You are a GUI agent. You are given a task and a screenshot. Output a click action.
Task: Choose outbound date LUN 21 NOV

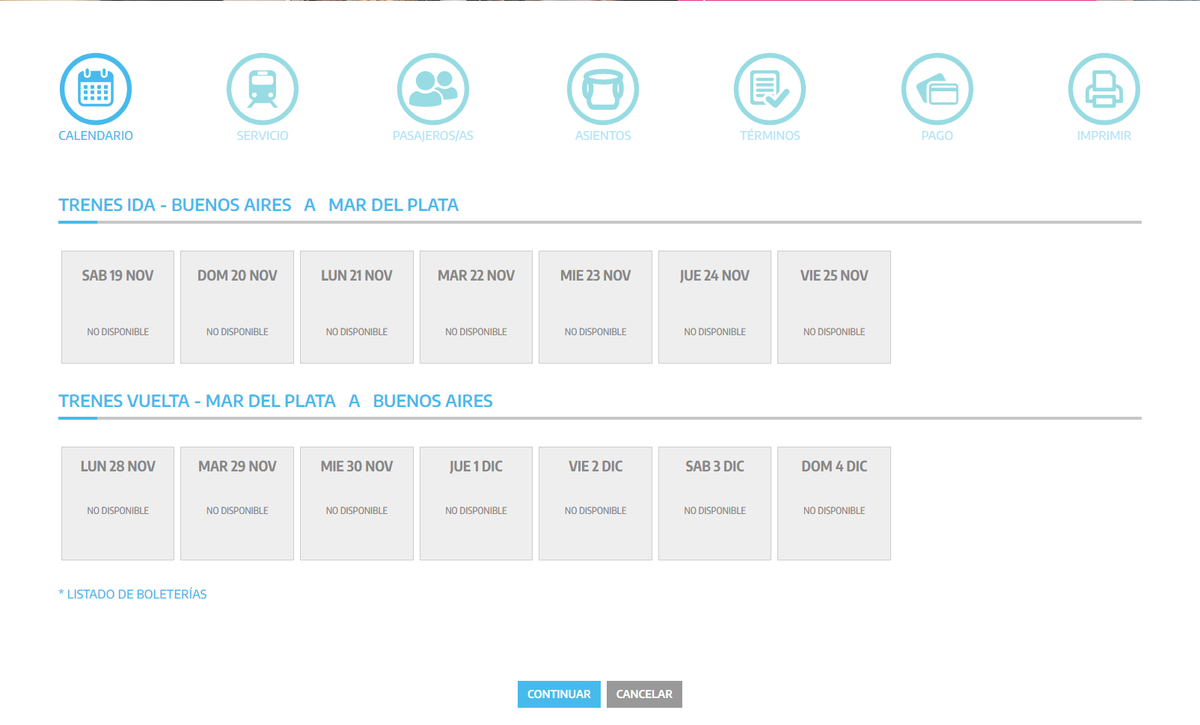click(357, 307)
